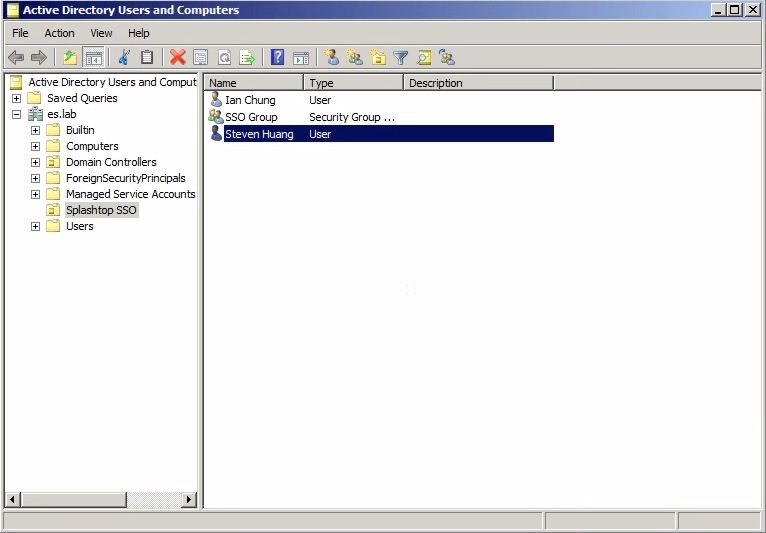Select the Active Directory Users root node
This screenshot has height=533, width=766.
click(112, 82)
